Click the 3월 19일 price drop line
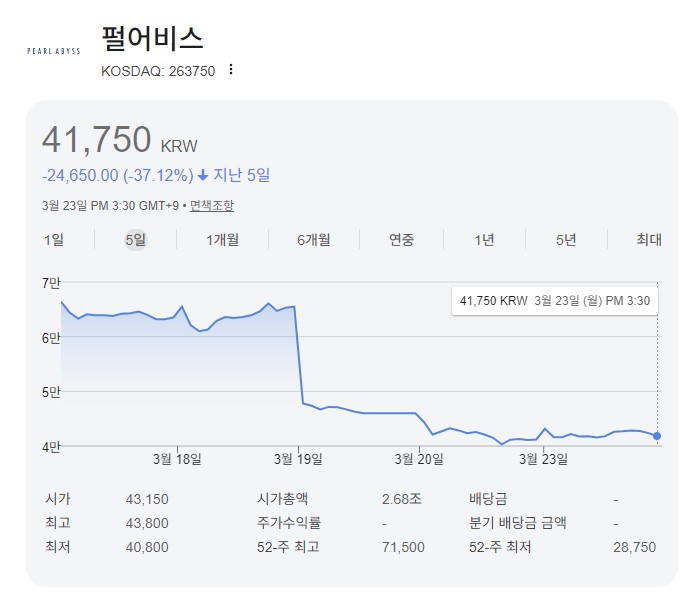The width and height of the screenshot is (692, 599). (x=299, y=355)
